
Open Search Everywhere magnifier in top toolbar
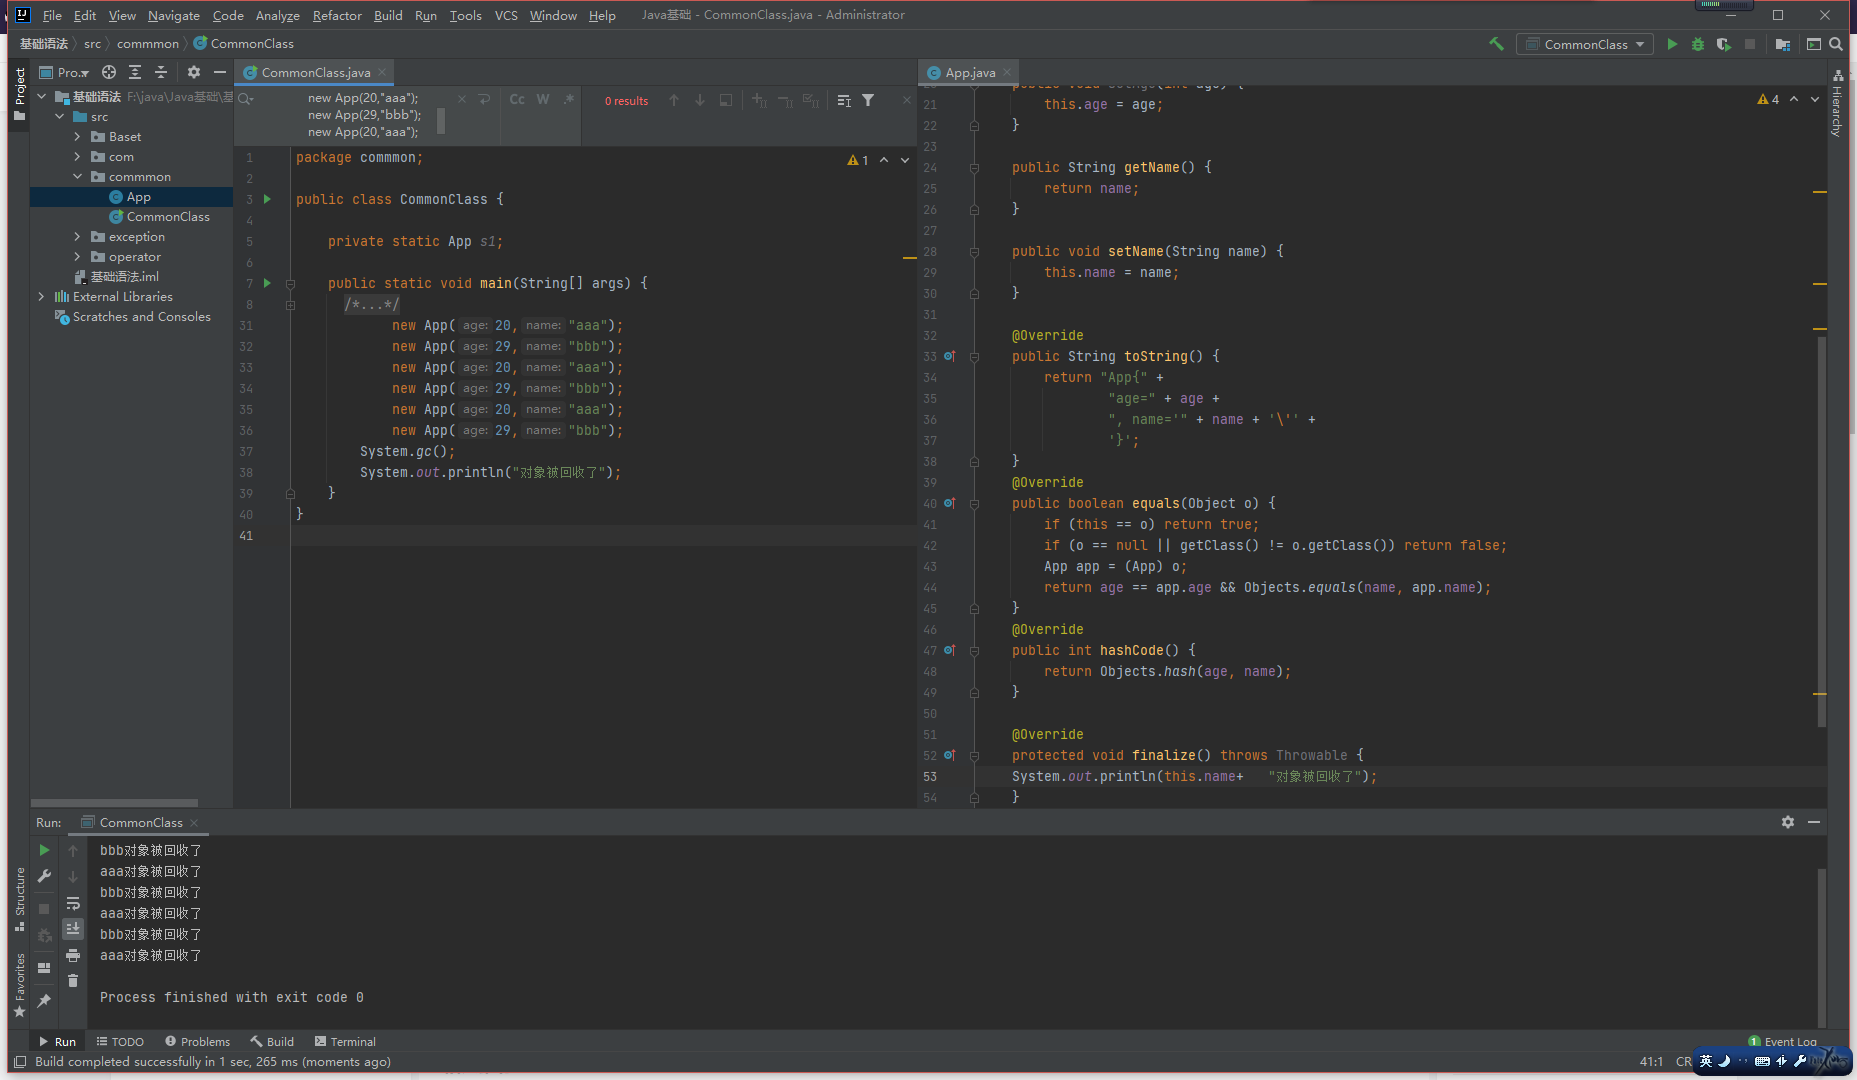1836,44
